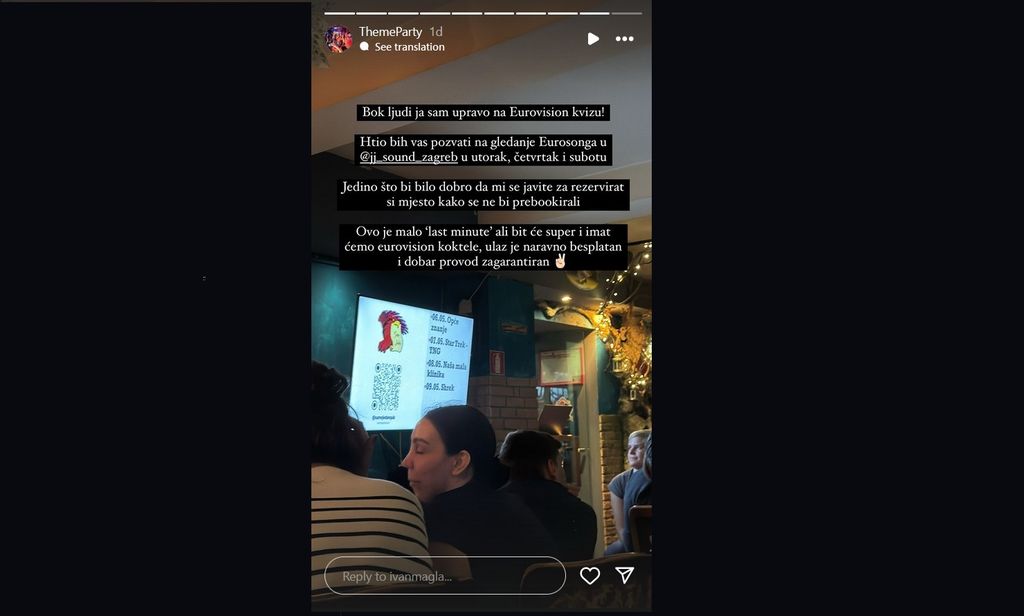Open the three-dot more options menu

click(624, 39)
